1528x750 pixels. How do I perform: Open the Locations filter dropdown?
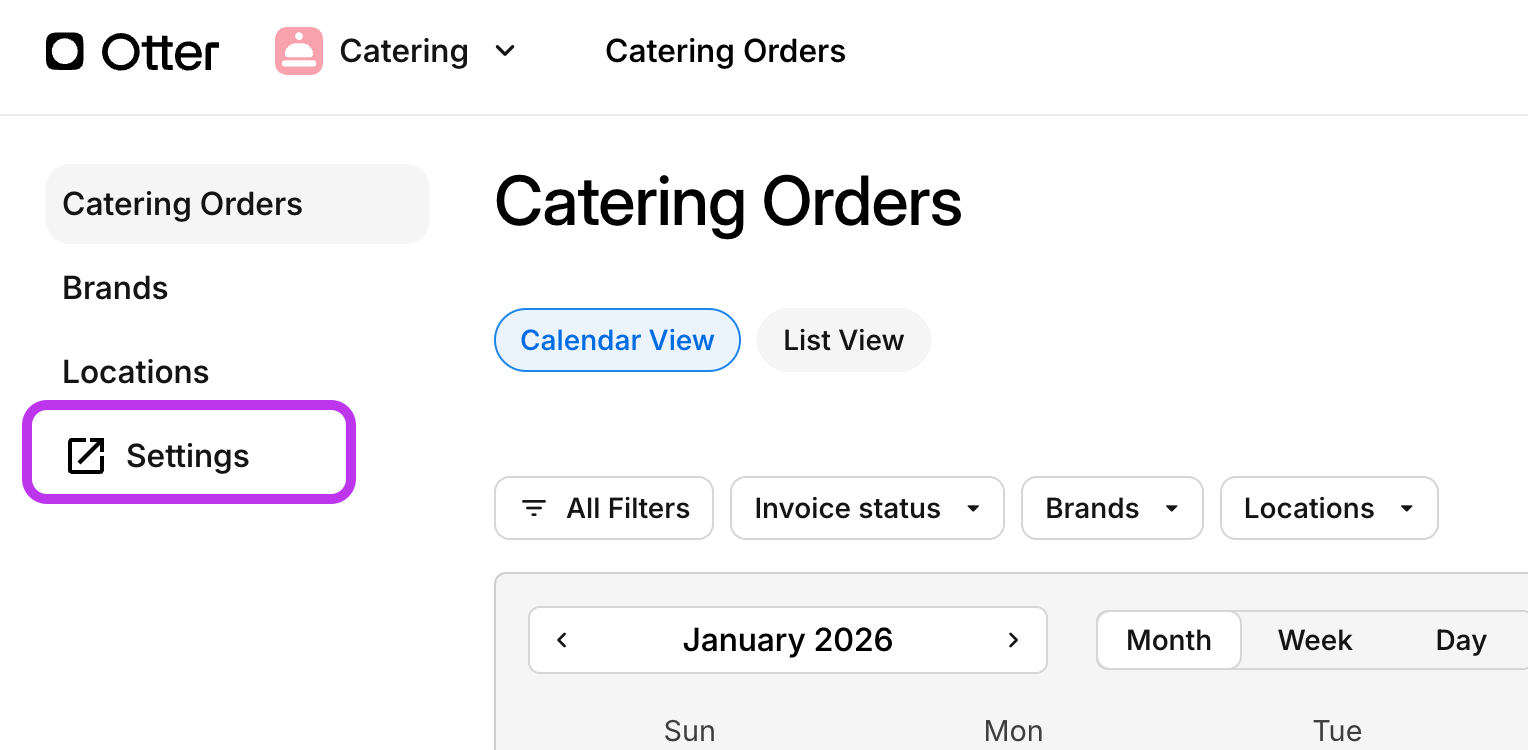[x=1328, y=508]
